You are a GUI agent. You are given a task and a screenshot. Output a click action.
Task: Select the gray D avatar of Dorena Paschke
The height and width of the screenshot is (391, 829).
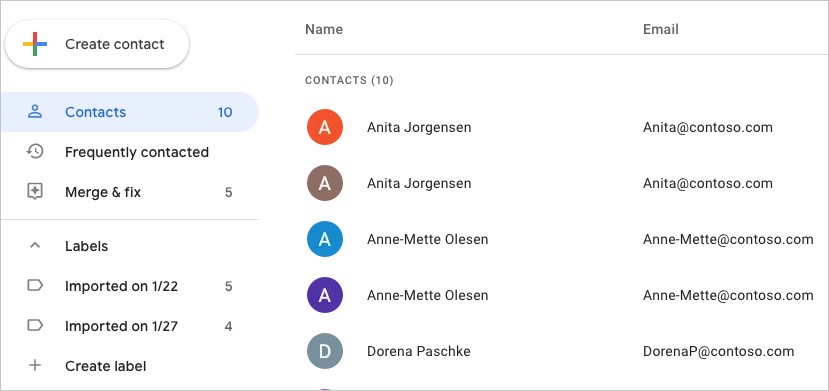click(325, 351)
